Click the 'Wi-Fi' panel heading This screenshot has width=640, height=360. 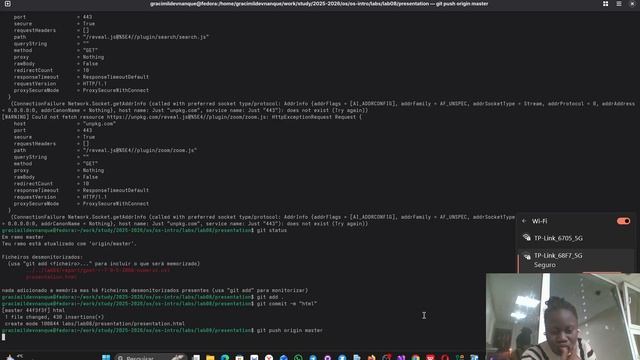coord(539,221)
